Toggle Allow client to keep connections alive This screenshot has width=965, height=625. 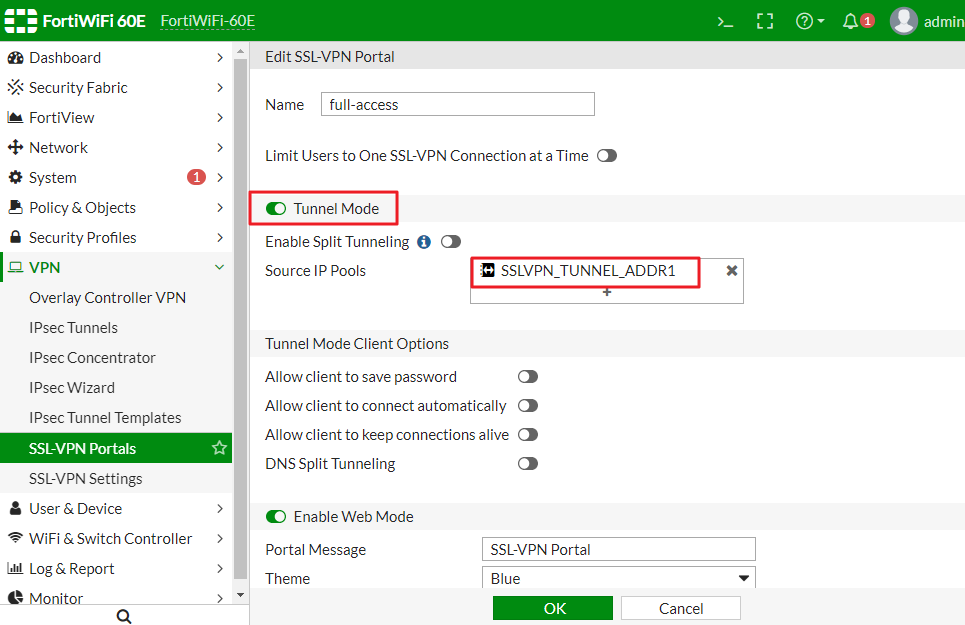(528, 435)
